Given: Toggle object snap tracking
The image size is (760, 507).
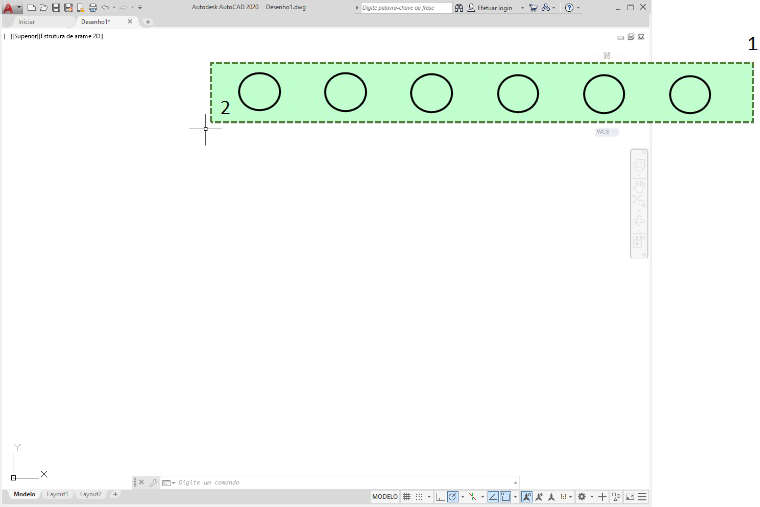Looking at the screenshot, I should point(493,497).
